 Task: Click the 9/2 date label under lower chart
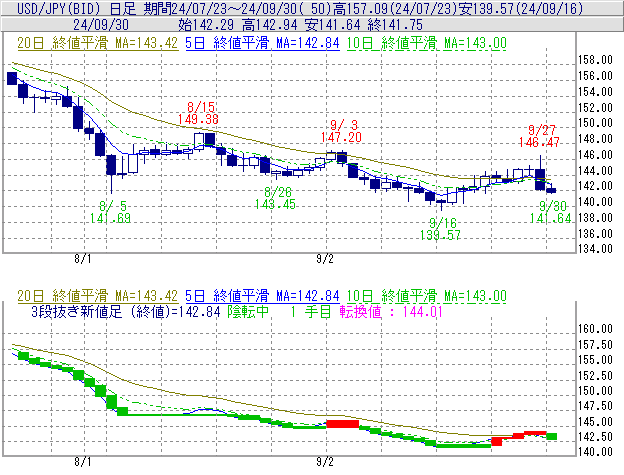(325, 462)
